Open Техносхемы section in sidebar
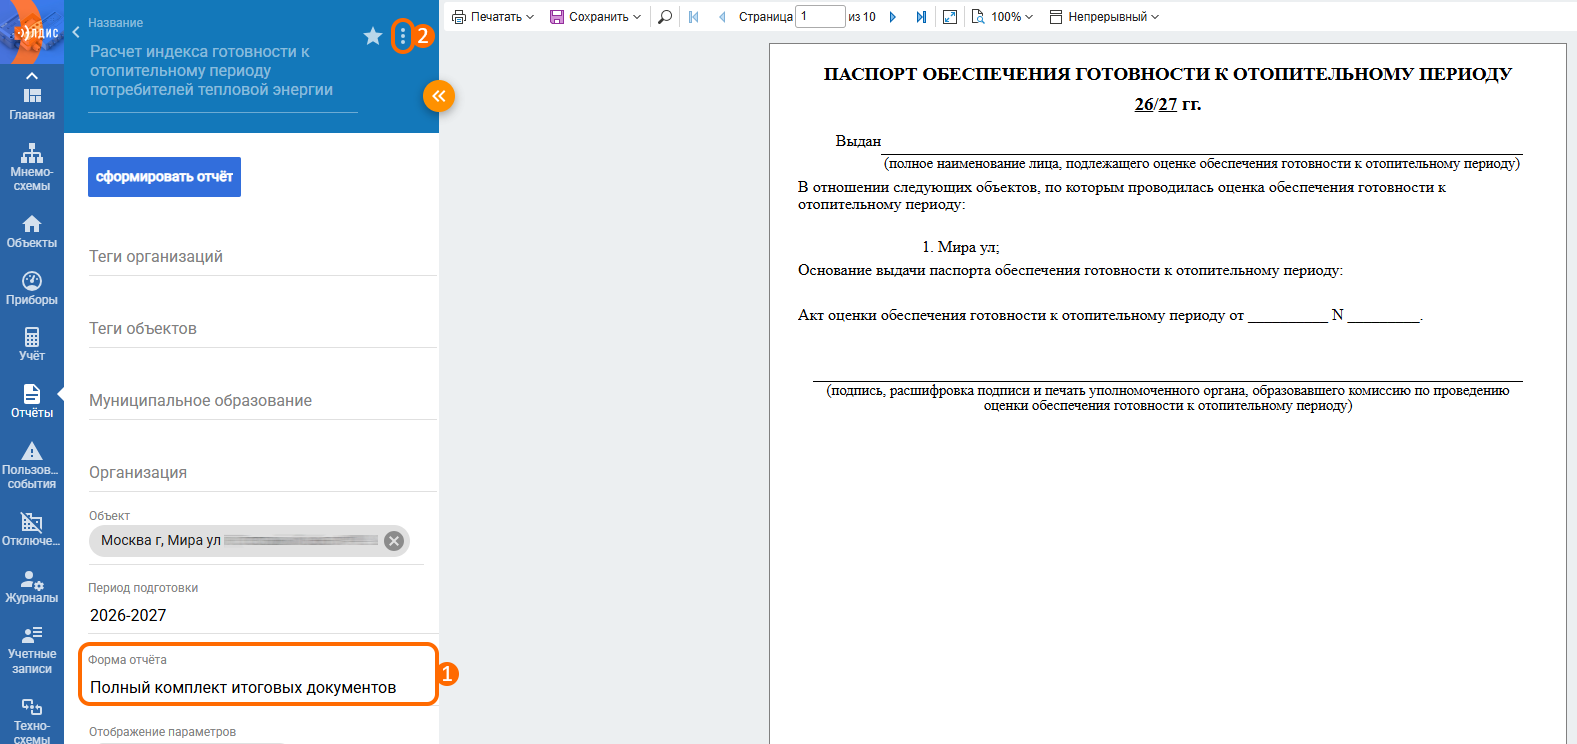Screen dimensions: 1577x744 [x=32, y=721]
